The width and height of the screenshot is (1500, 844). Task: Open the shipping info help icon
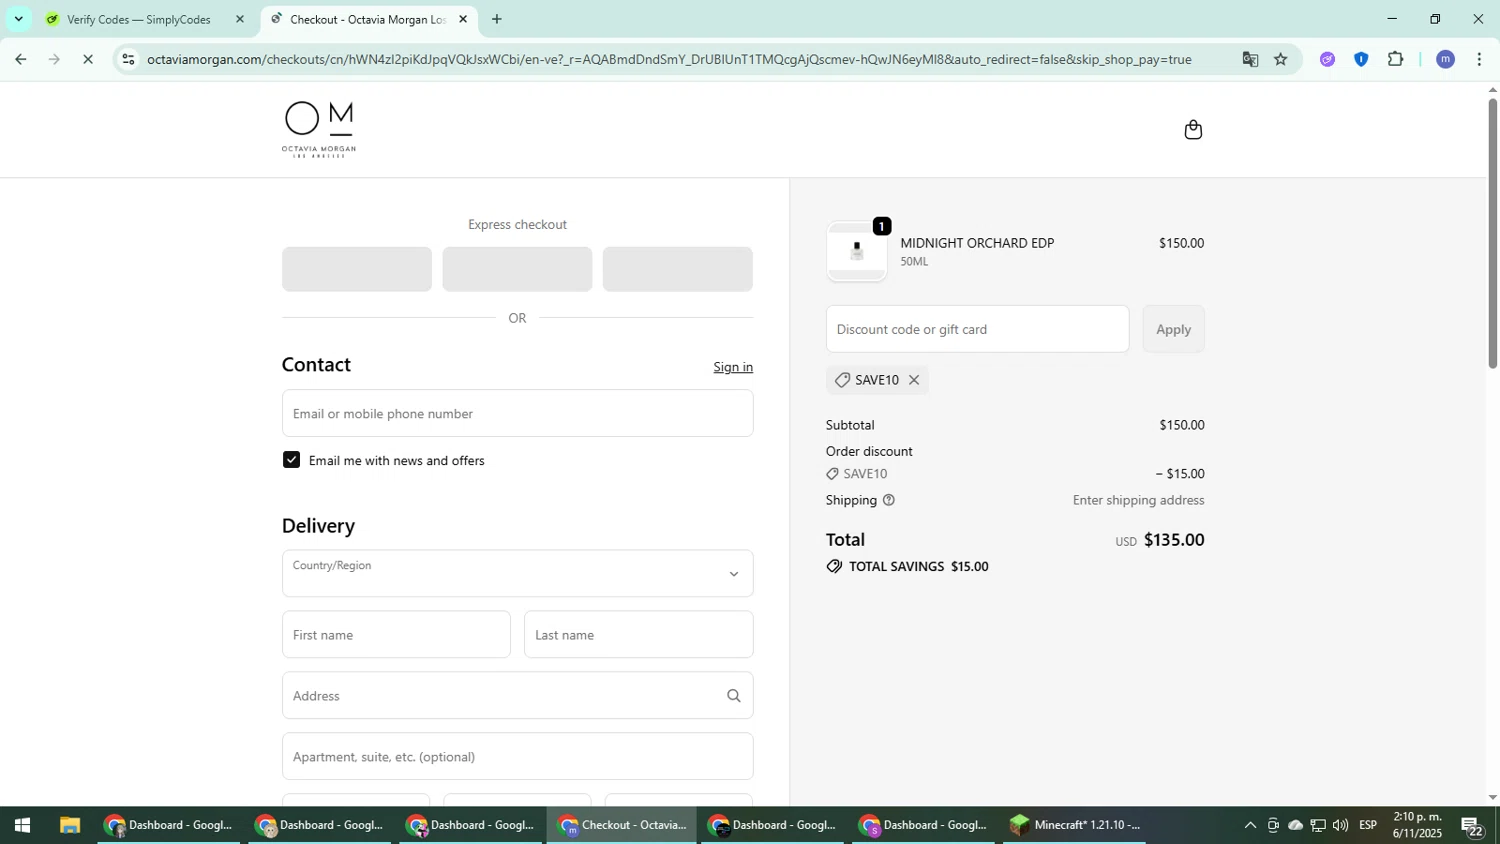click(x=888, y=500)
